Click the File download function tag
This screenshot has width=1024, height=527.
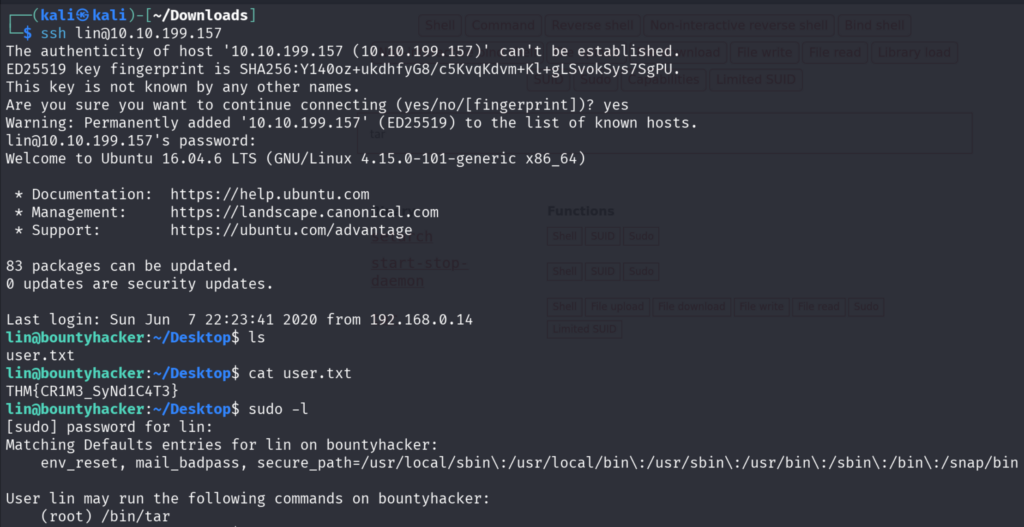(x=690, y=307)
